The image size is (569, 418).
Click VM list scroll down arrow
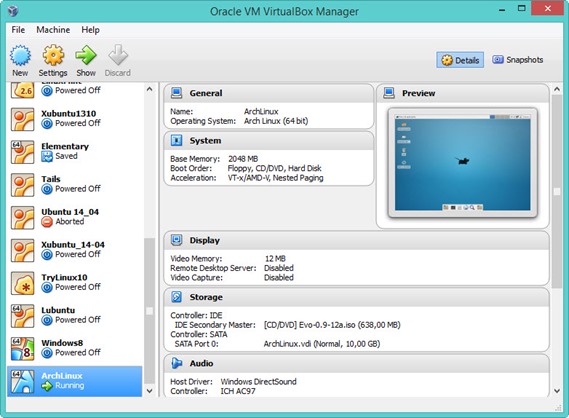pos(150,391)
